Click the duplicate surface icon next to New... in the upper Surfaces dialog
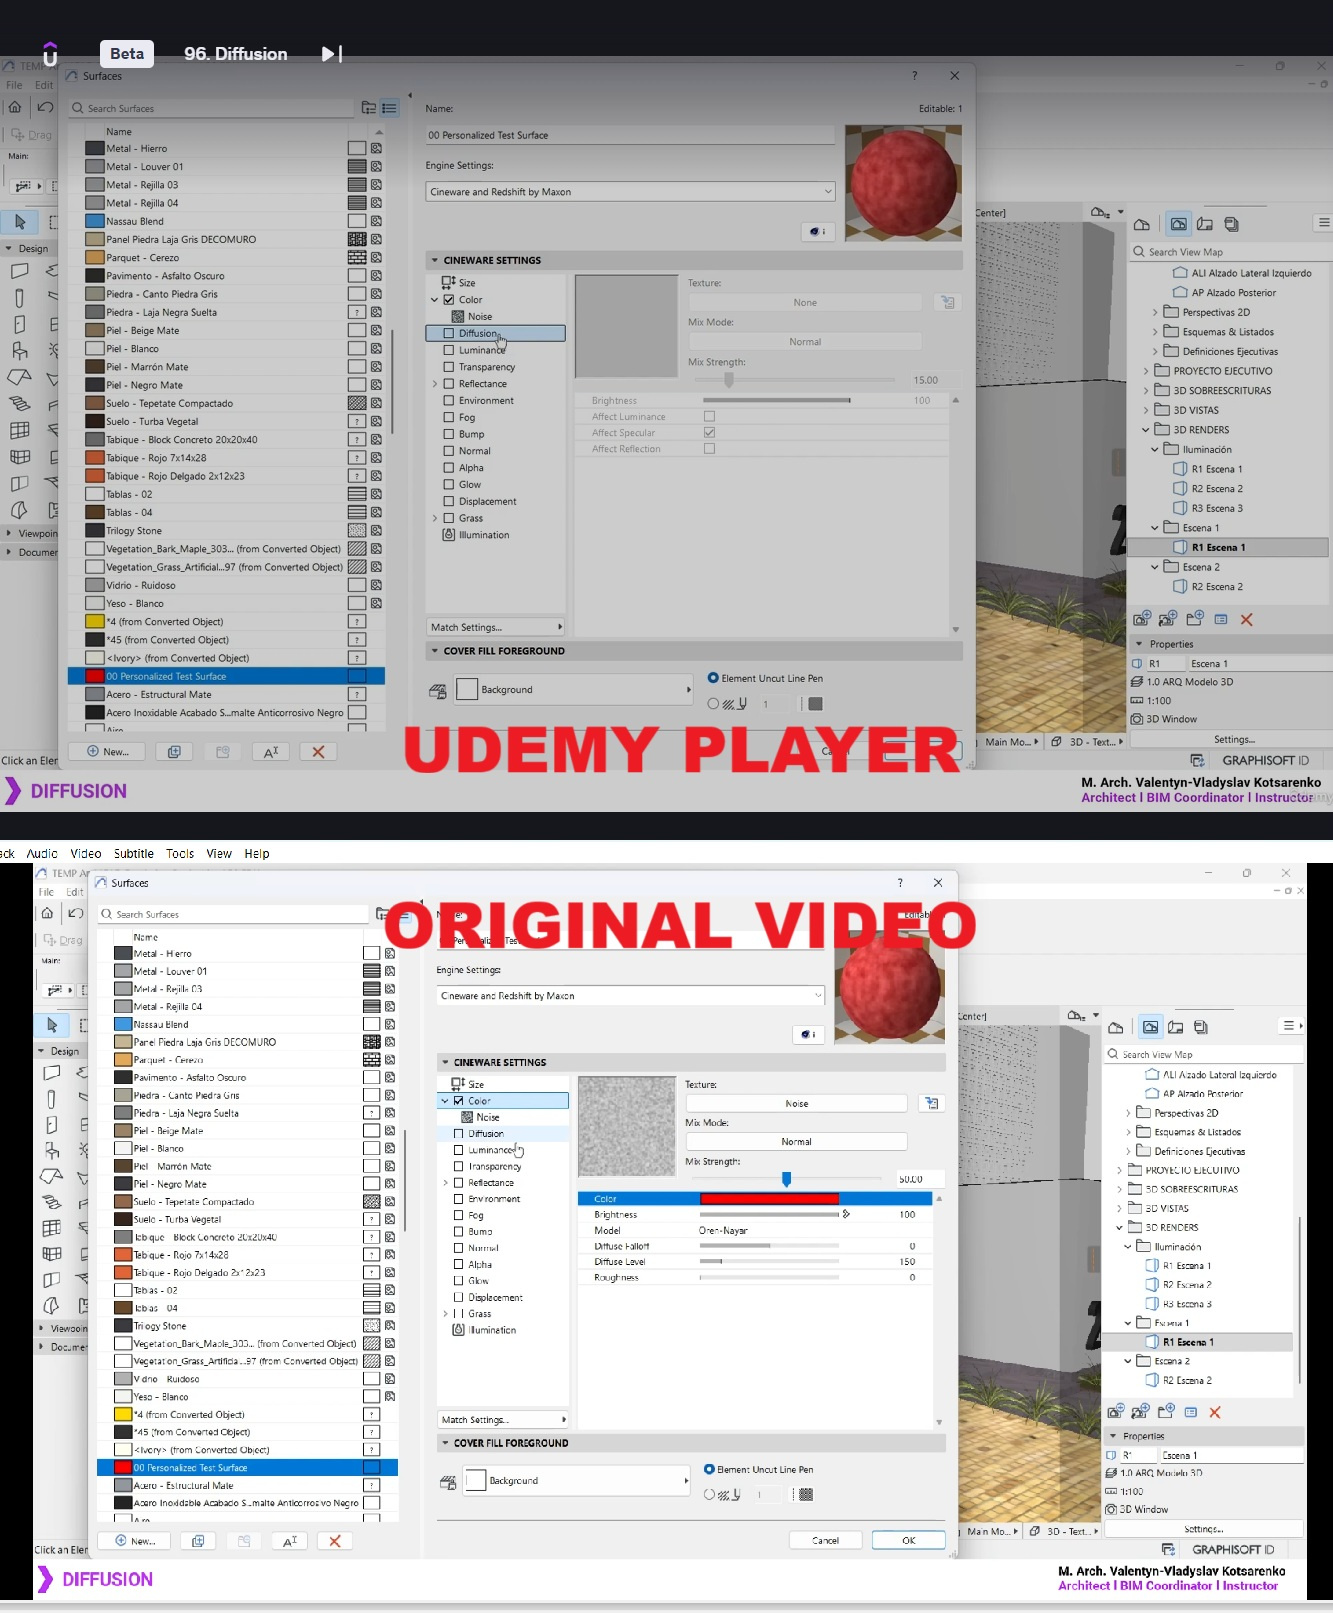Image resolution: width=1333 pixels, height=1613 pixels. tap(174, 752)
